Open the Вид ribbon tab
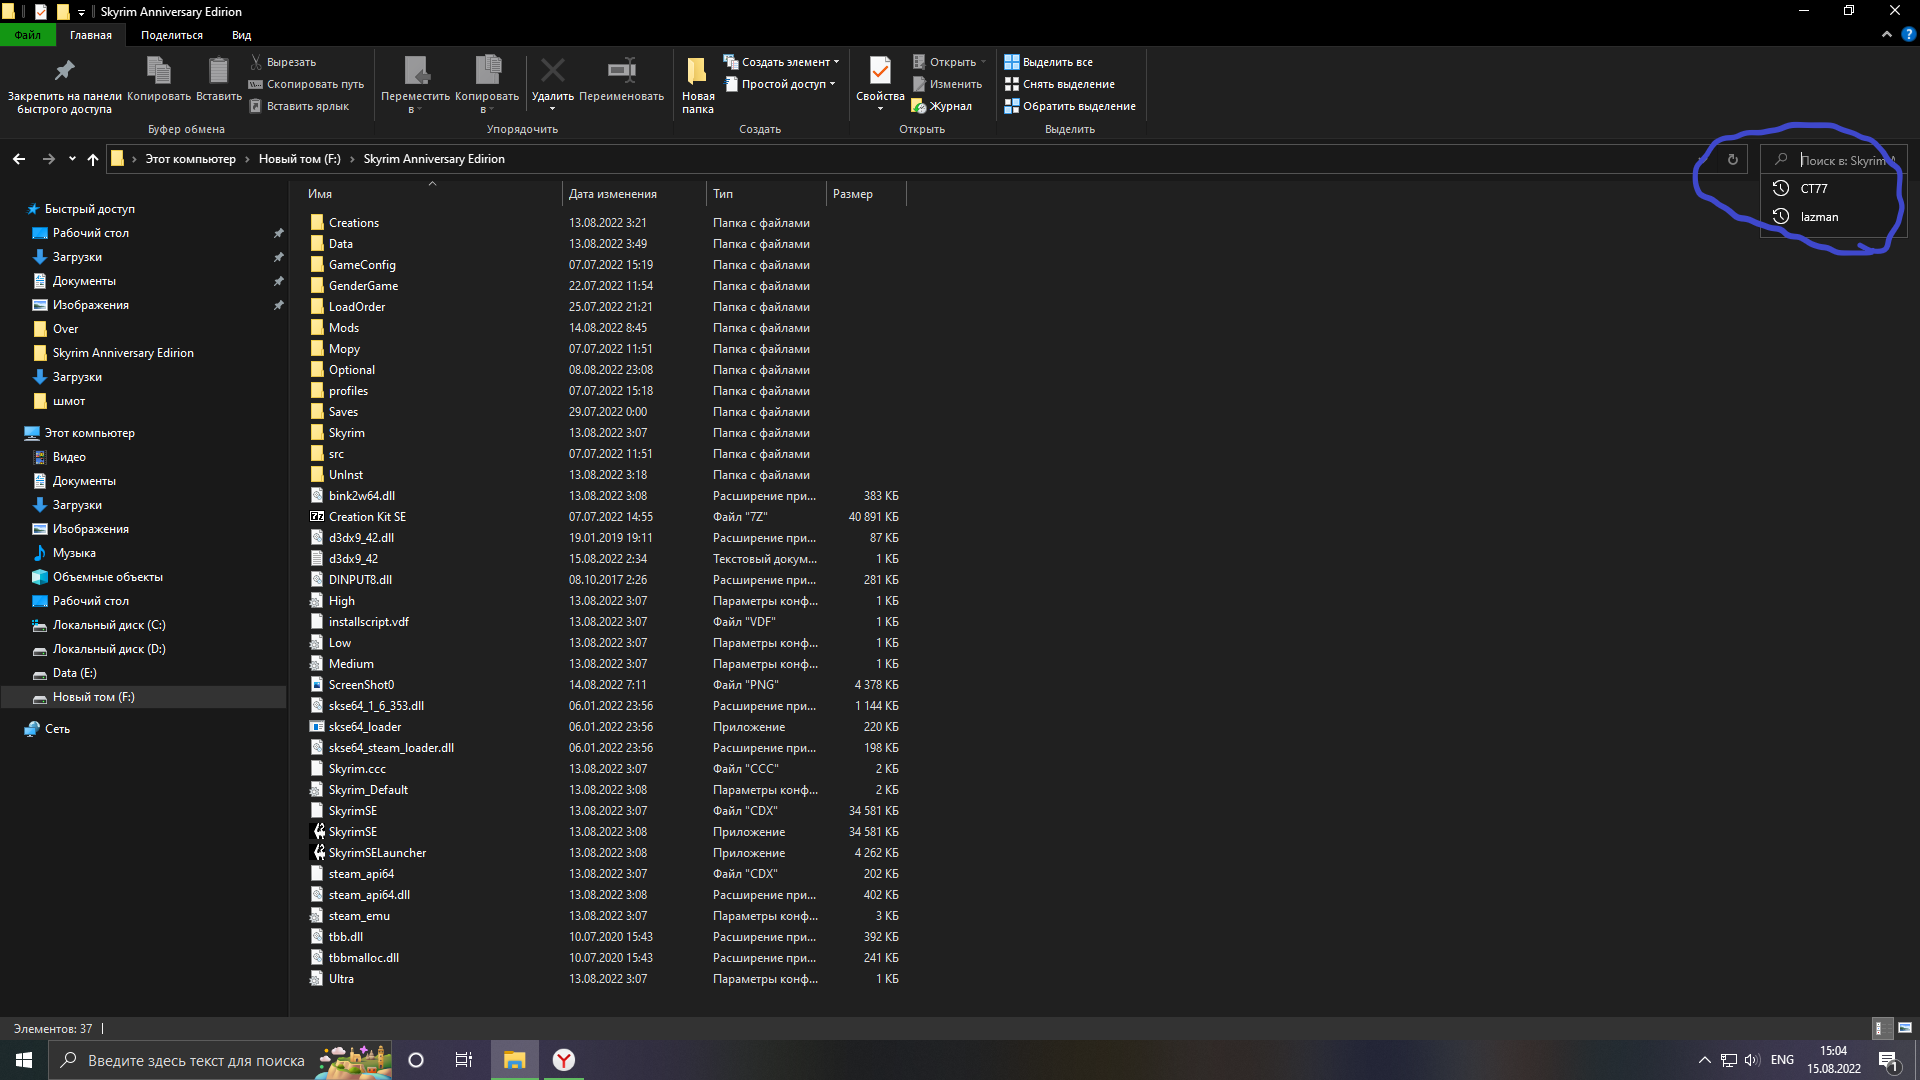The height and width of the screenshot is (1080, 1920). pos(241,35)
